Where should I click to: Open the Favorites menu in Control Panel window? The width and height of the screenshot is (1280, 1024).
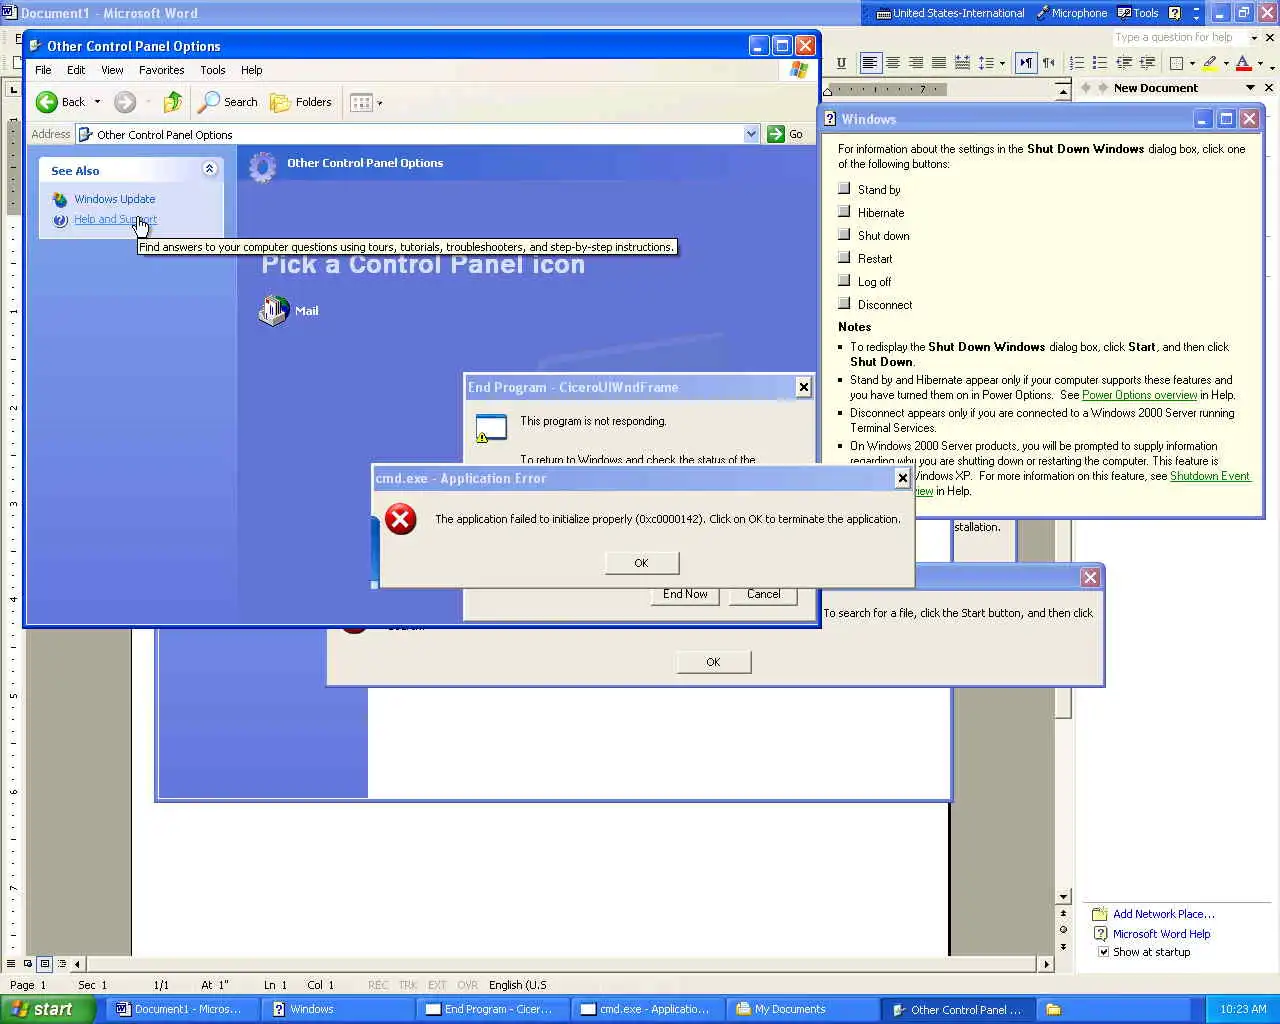[161, 70]
